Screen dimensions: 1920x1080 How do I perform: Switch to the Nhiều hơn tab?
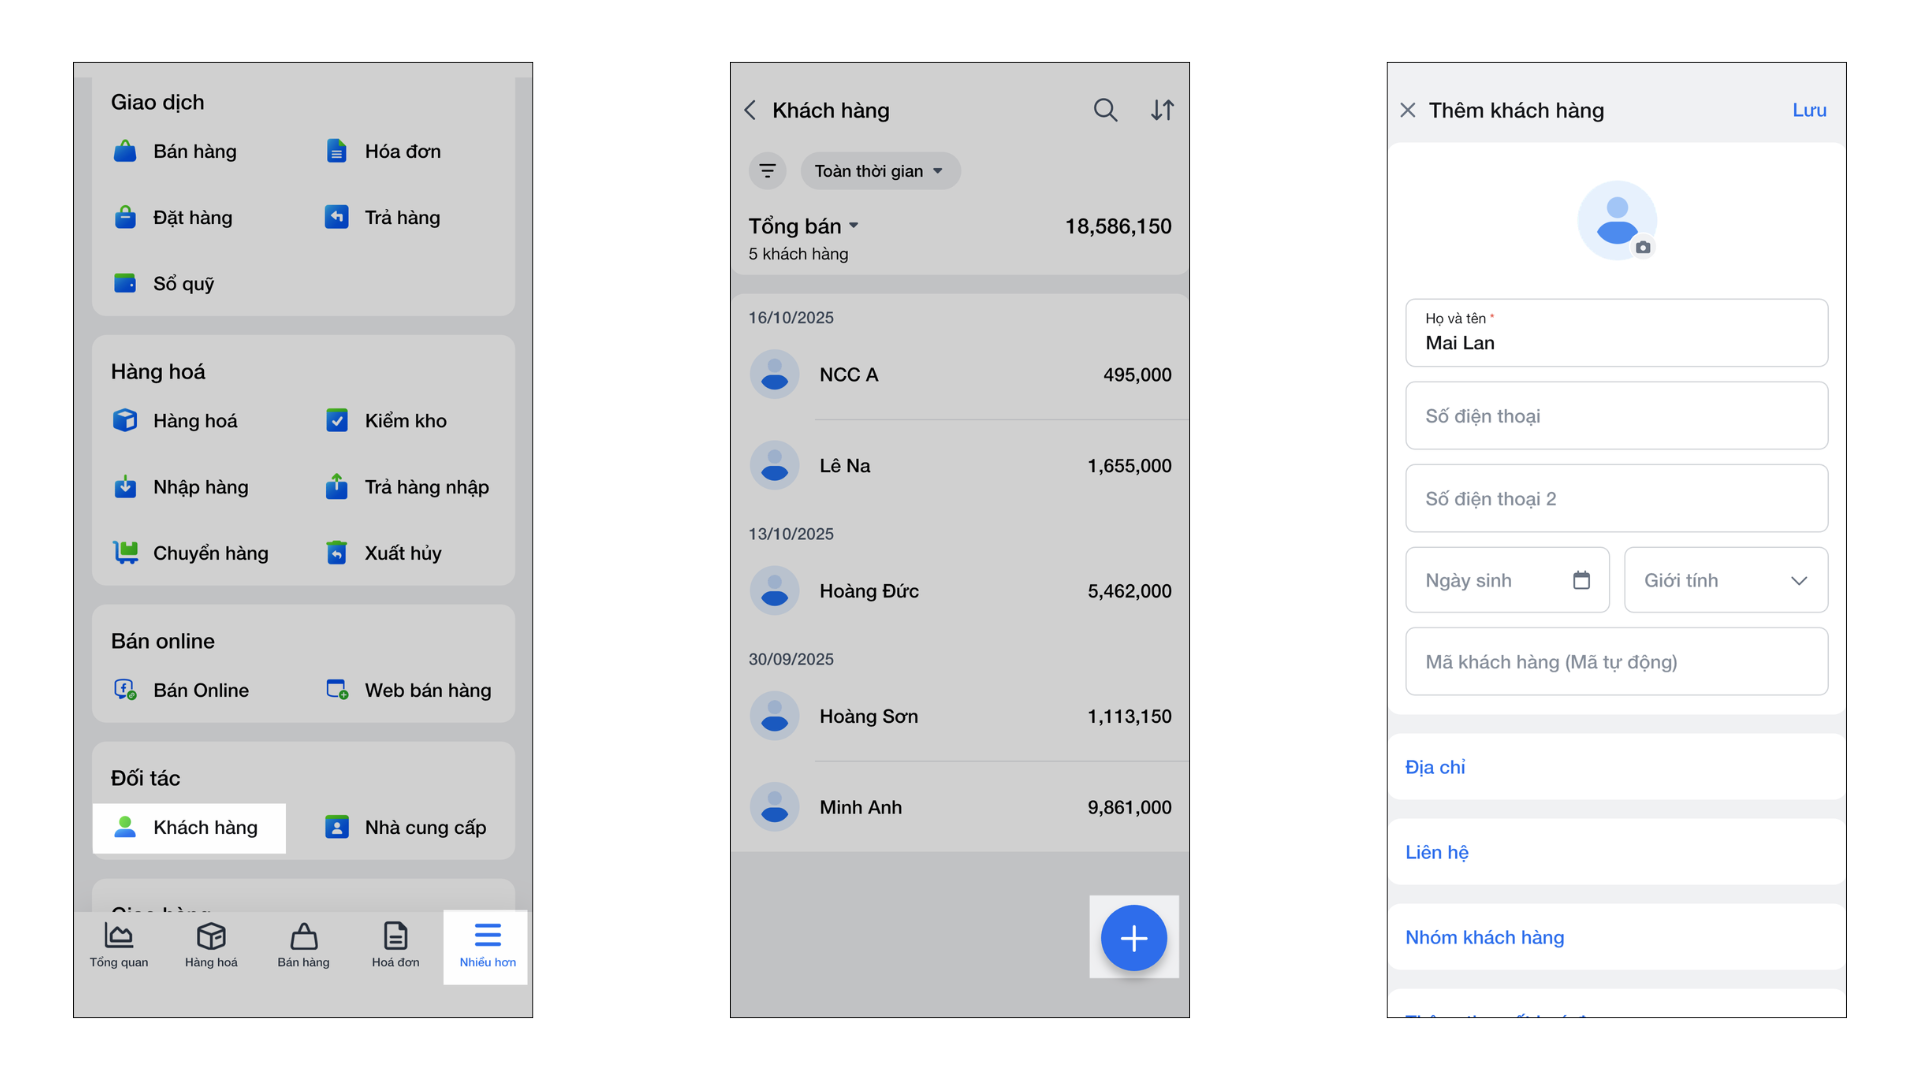click(x=487, y=945)
